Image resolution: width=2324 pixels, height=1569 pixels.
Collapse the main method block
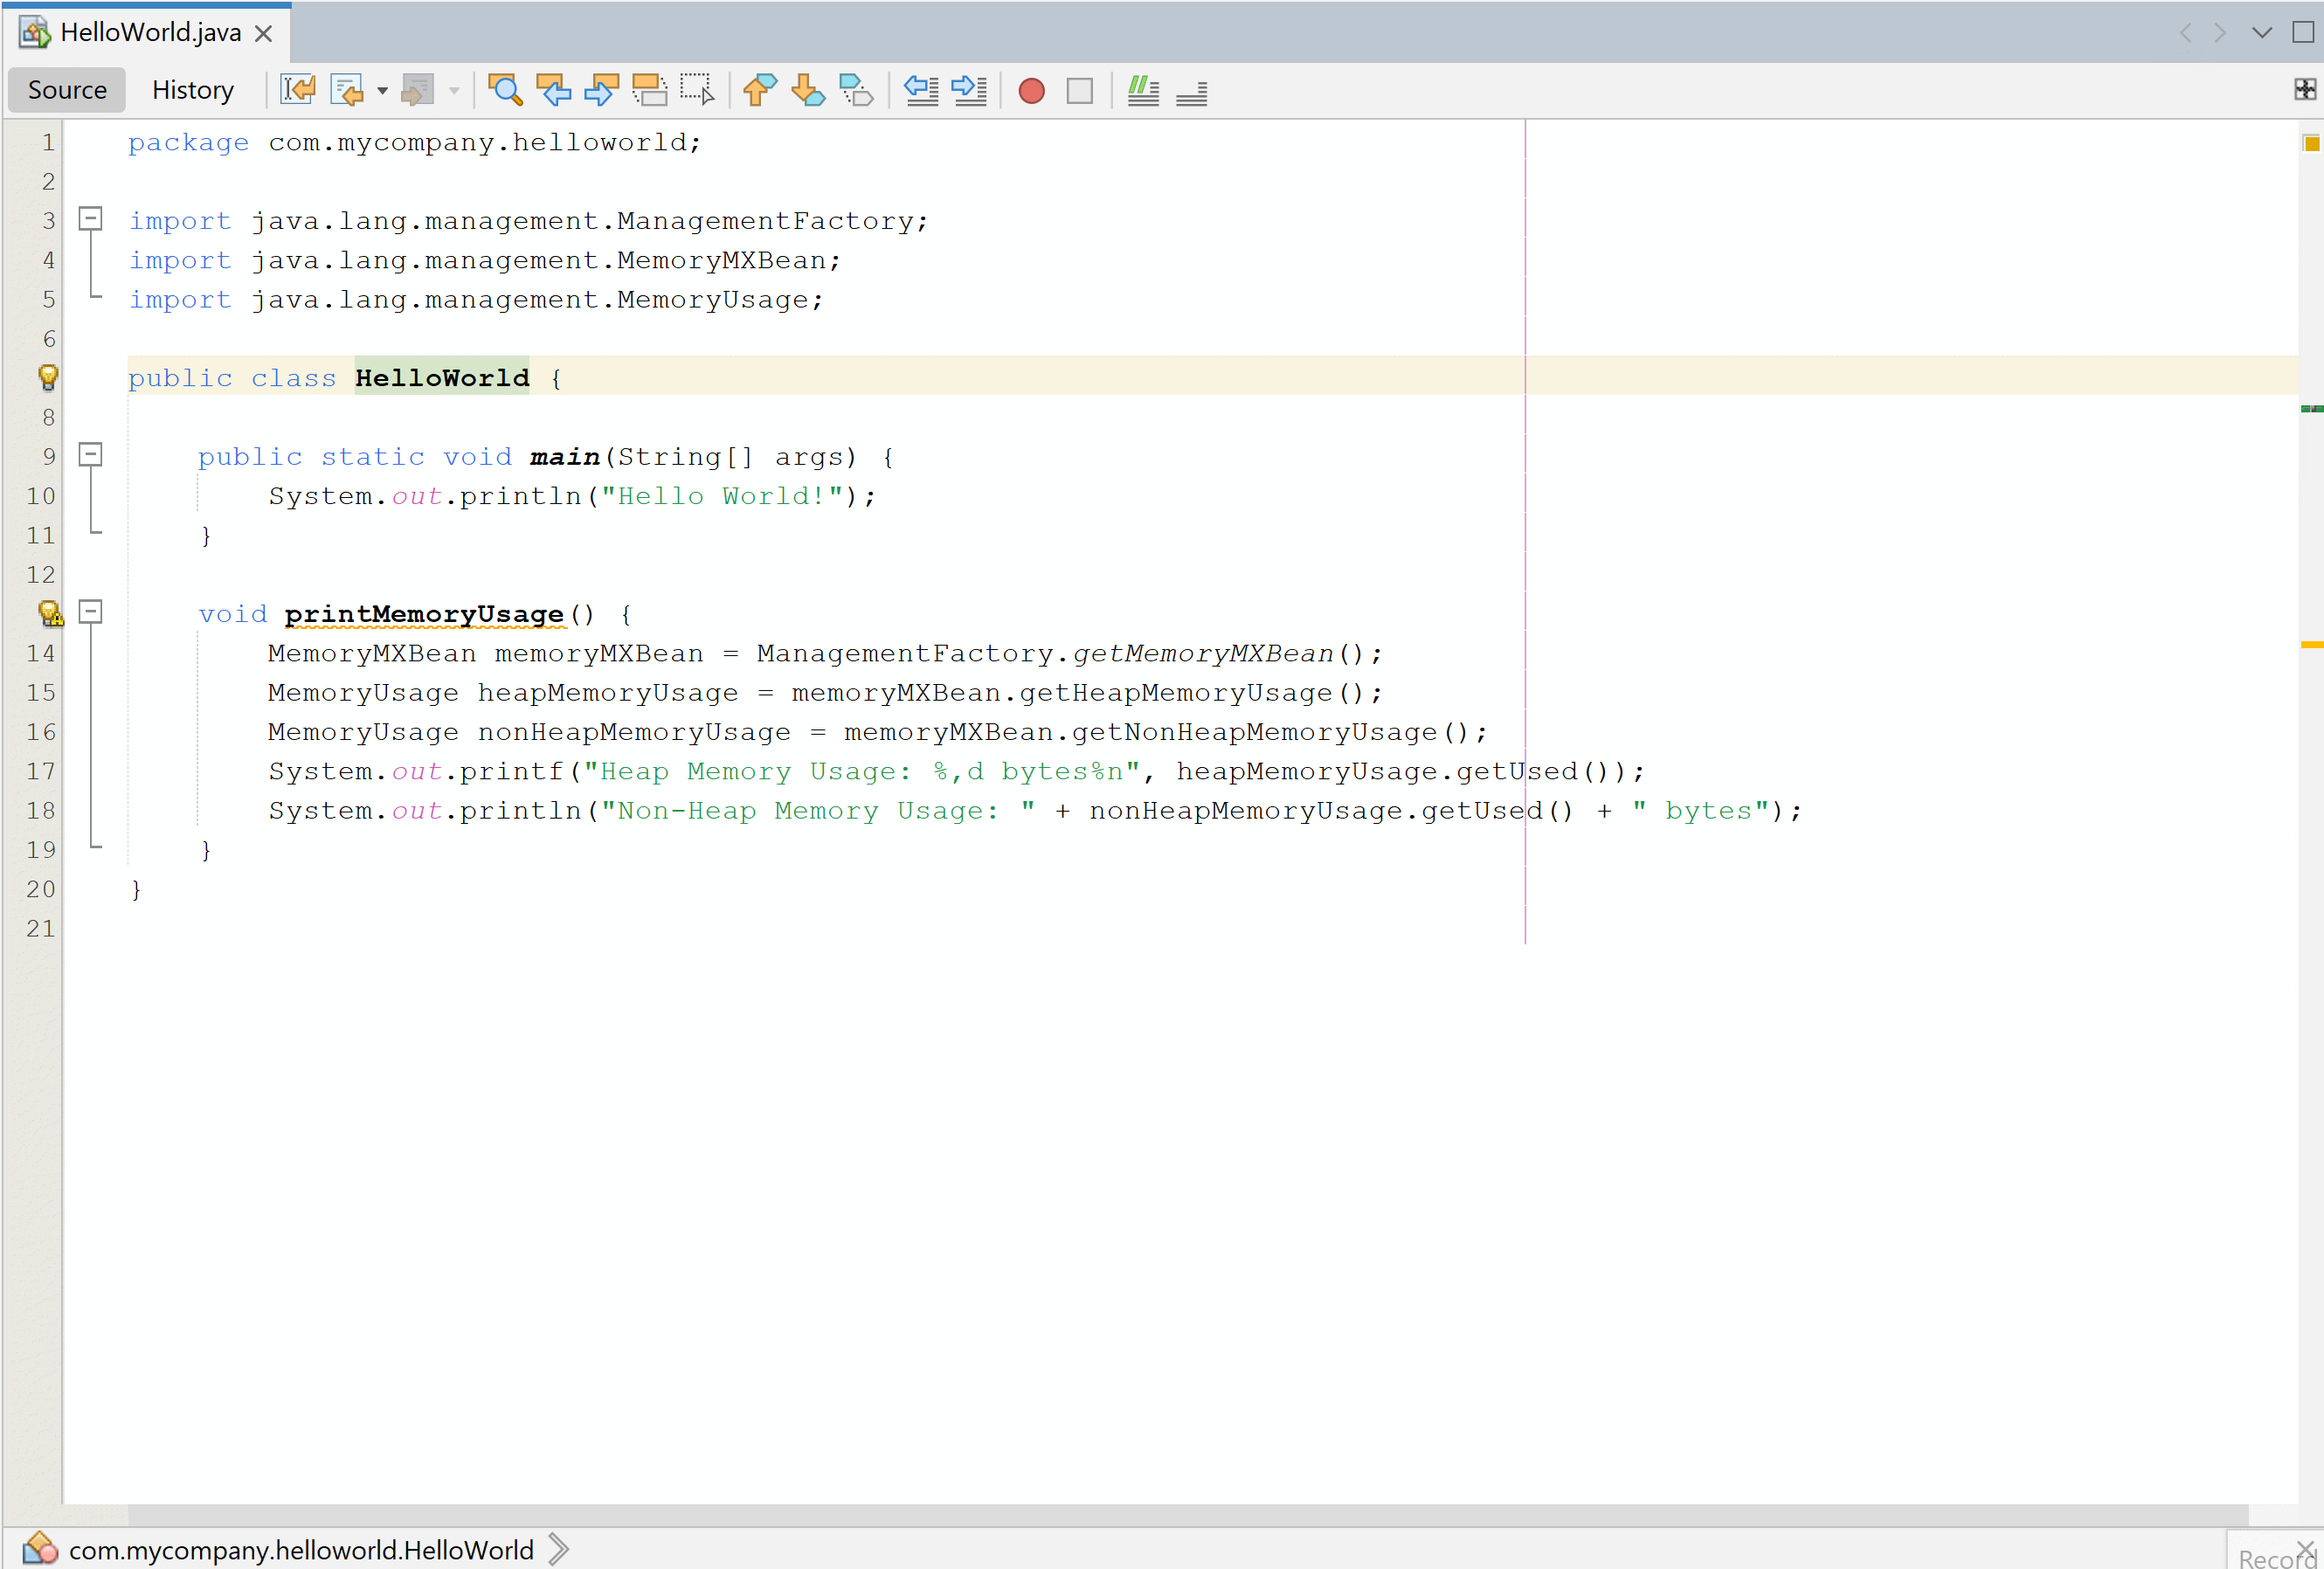pyautogui.click(x=89, y=455)
